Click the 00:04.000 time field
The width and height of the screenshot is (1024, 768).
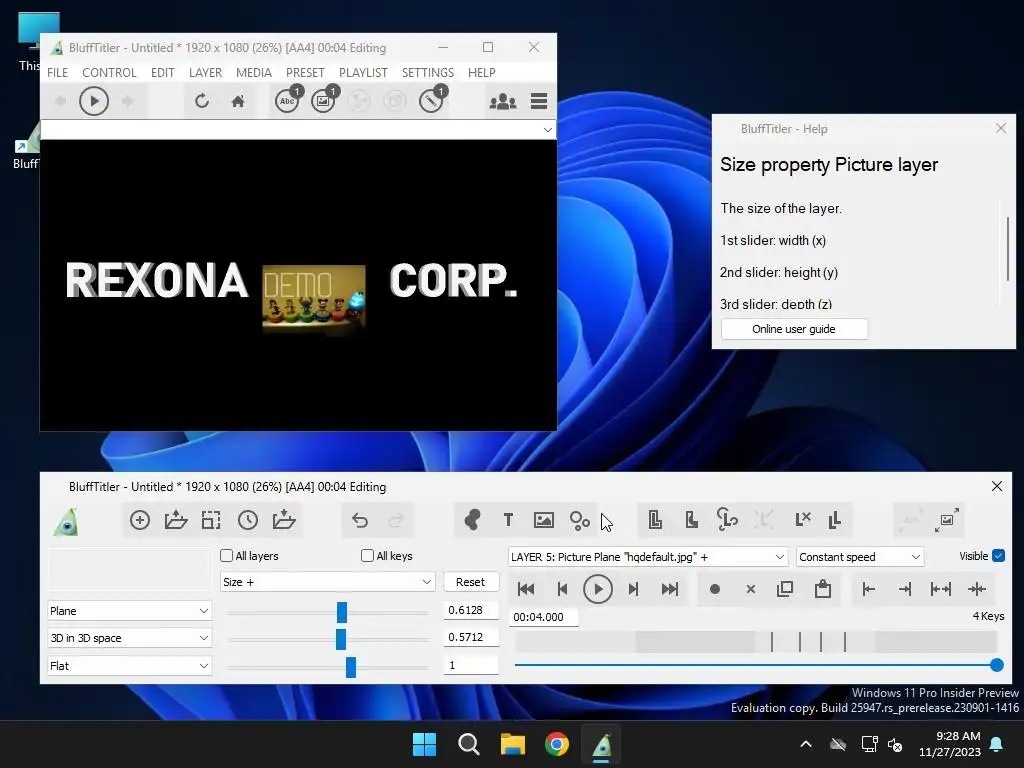[543, 617]
